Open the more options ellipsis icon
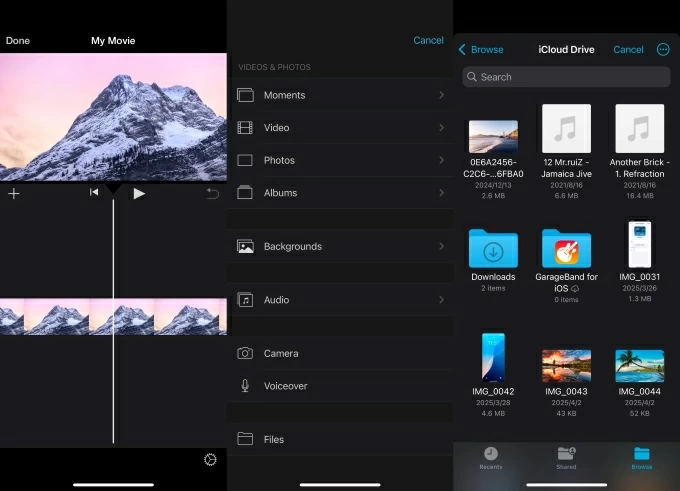680x491 pixels. (x=662, y=49)
